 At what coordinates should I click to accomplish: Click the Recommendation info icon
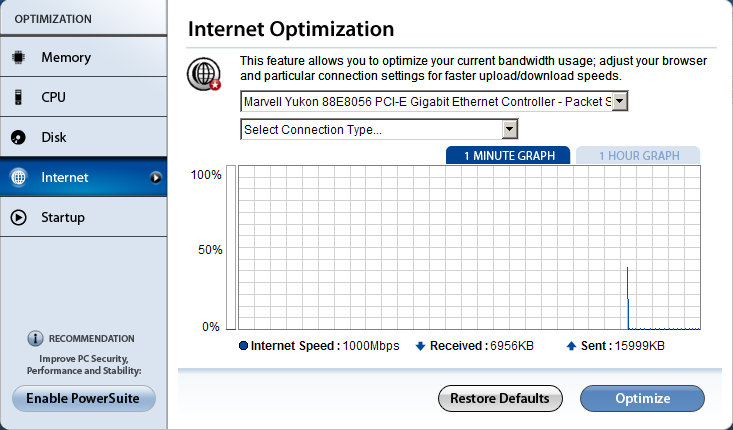(35, 339)
